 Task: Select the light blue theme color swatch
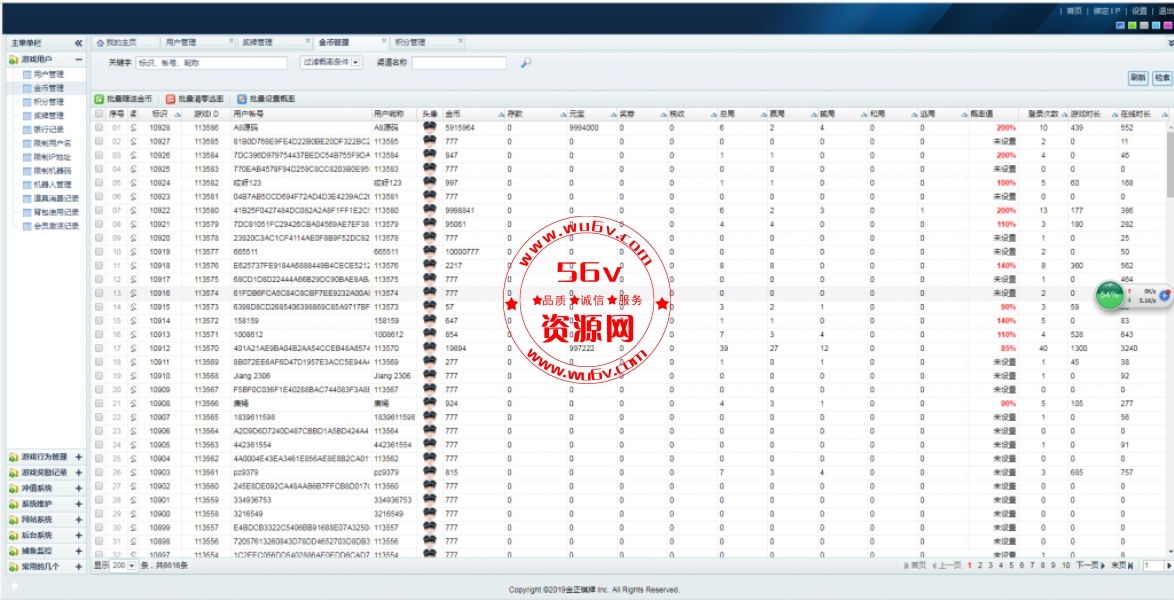pyautogui.click(x=1156, y=25)
